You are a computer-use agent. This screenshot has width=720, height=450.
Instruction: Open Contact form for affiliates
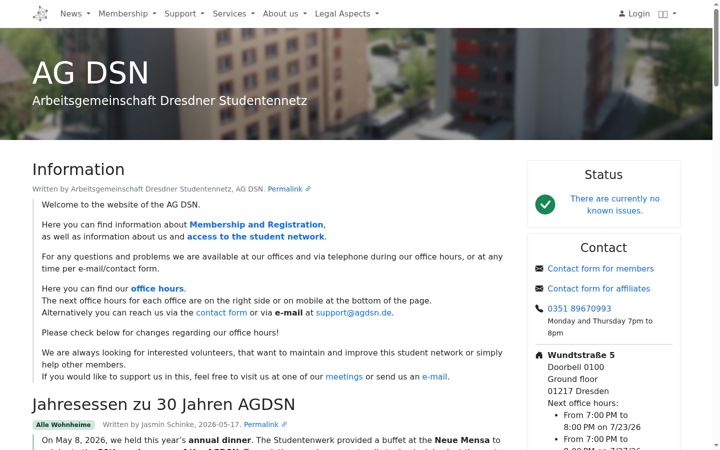[599, 288]
